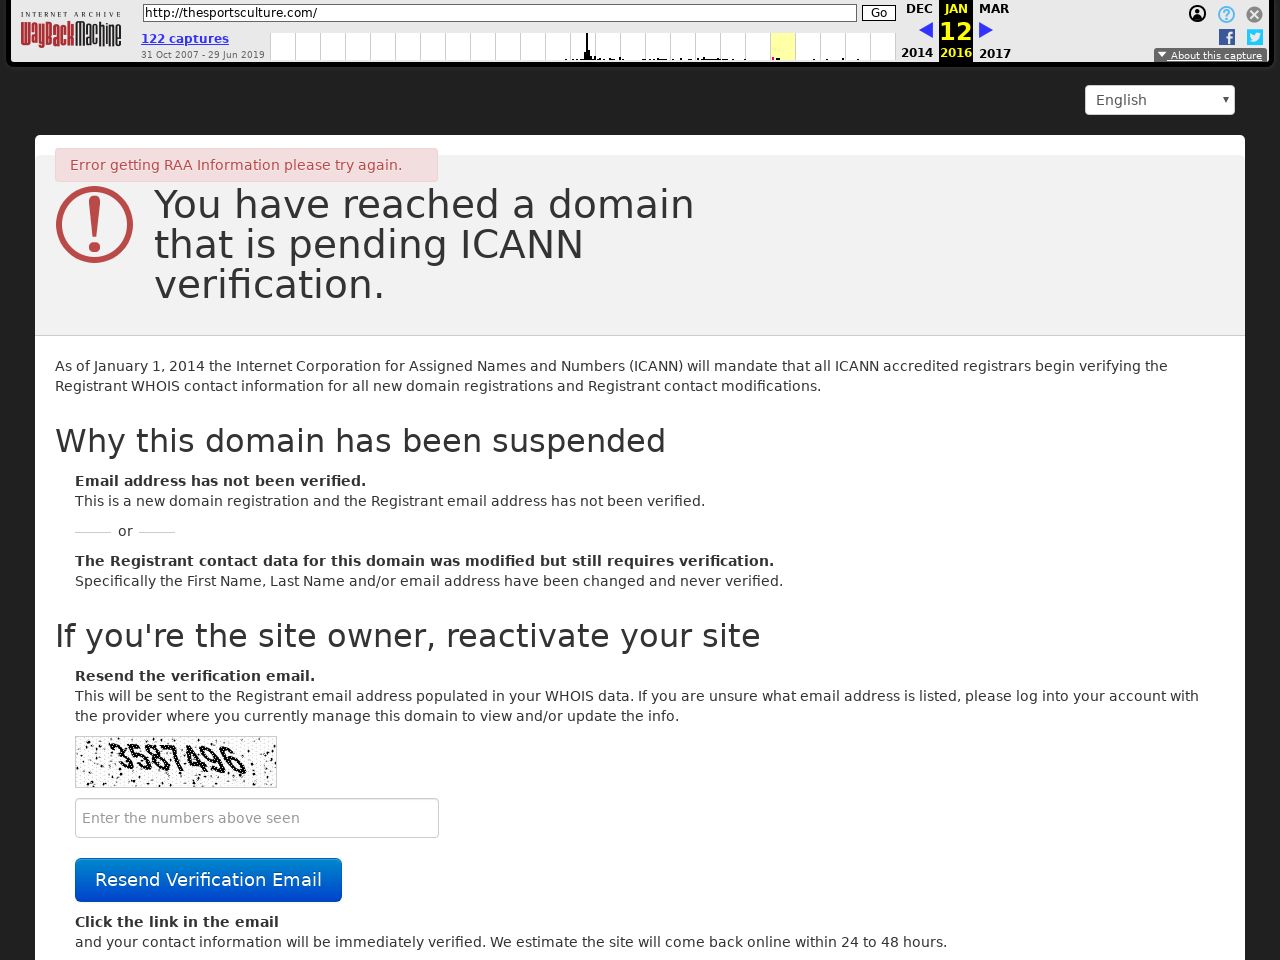Image resolution: width=1280 pixels, height=960 pixels.
Task: Go to next capture with right arrow
Action: 986,30
